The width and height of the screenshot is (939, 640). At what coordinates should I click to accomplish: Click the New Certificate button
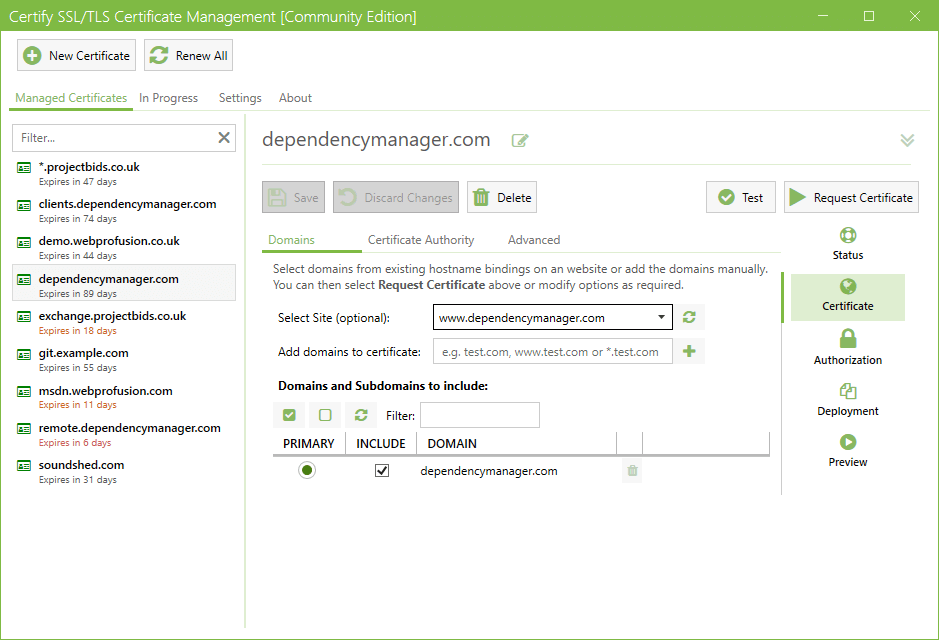[77, 56]
